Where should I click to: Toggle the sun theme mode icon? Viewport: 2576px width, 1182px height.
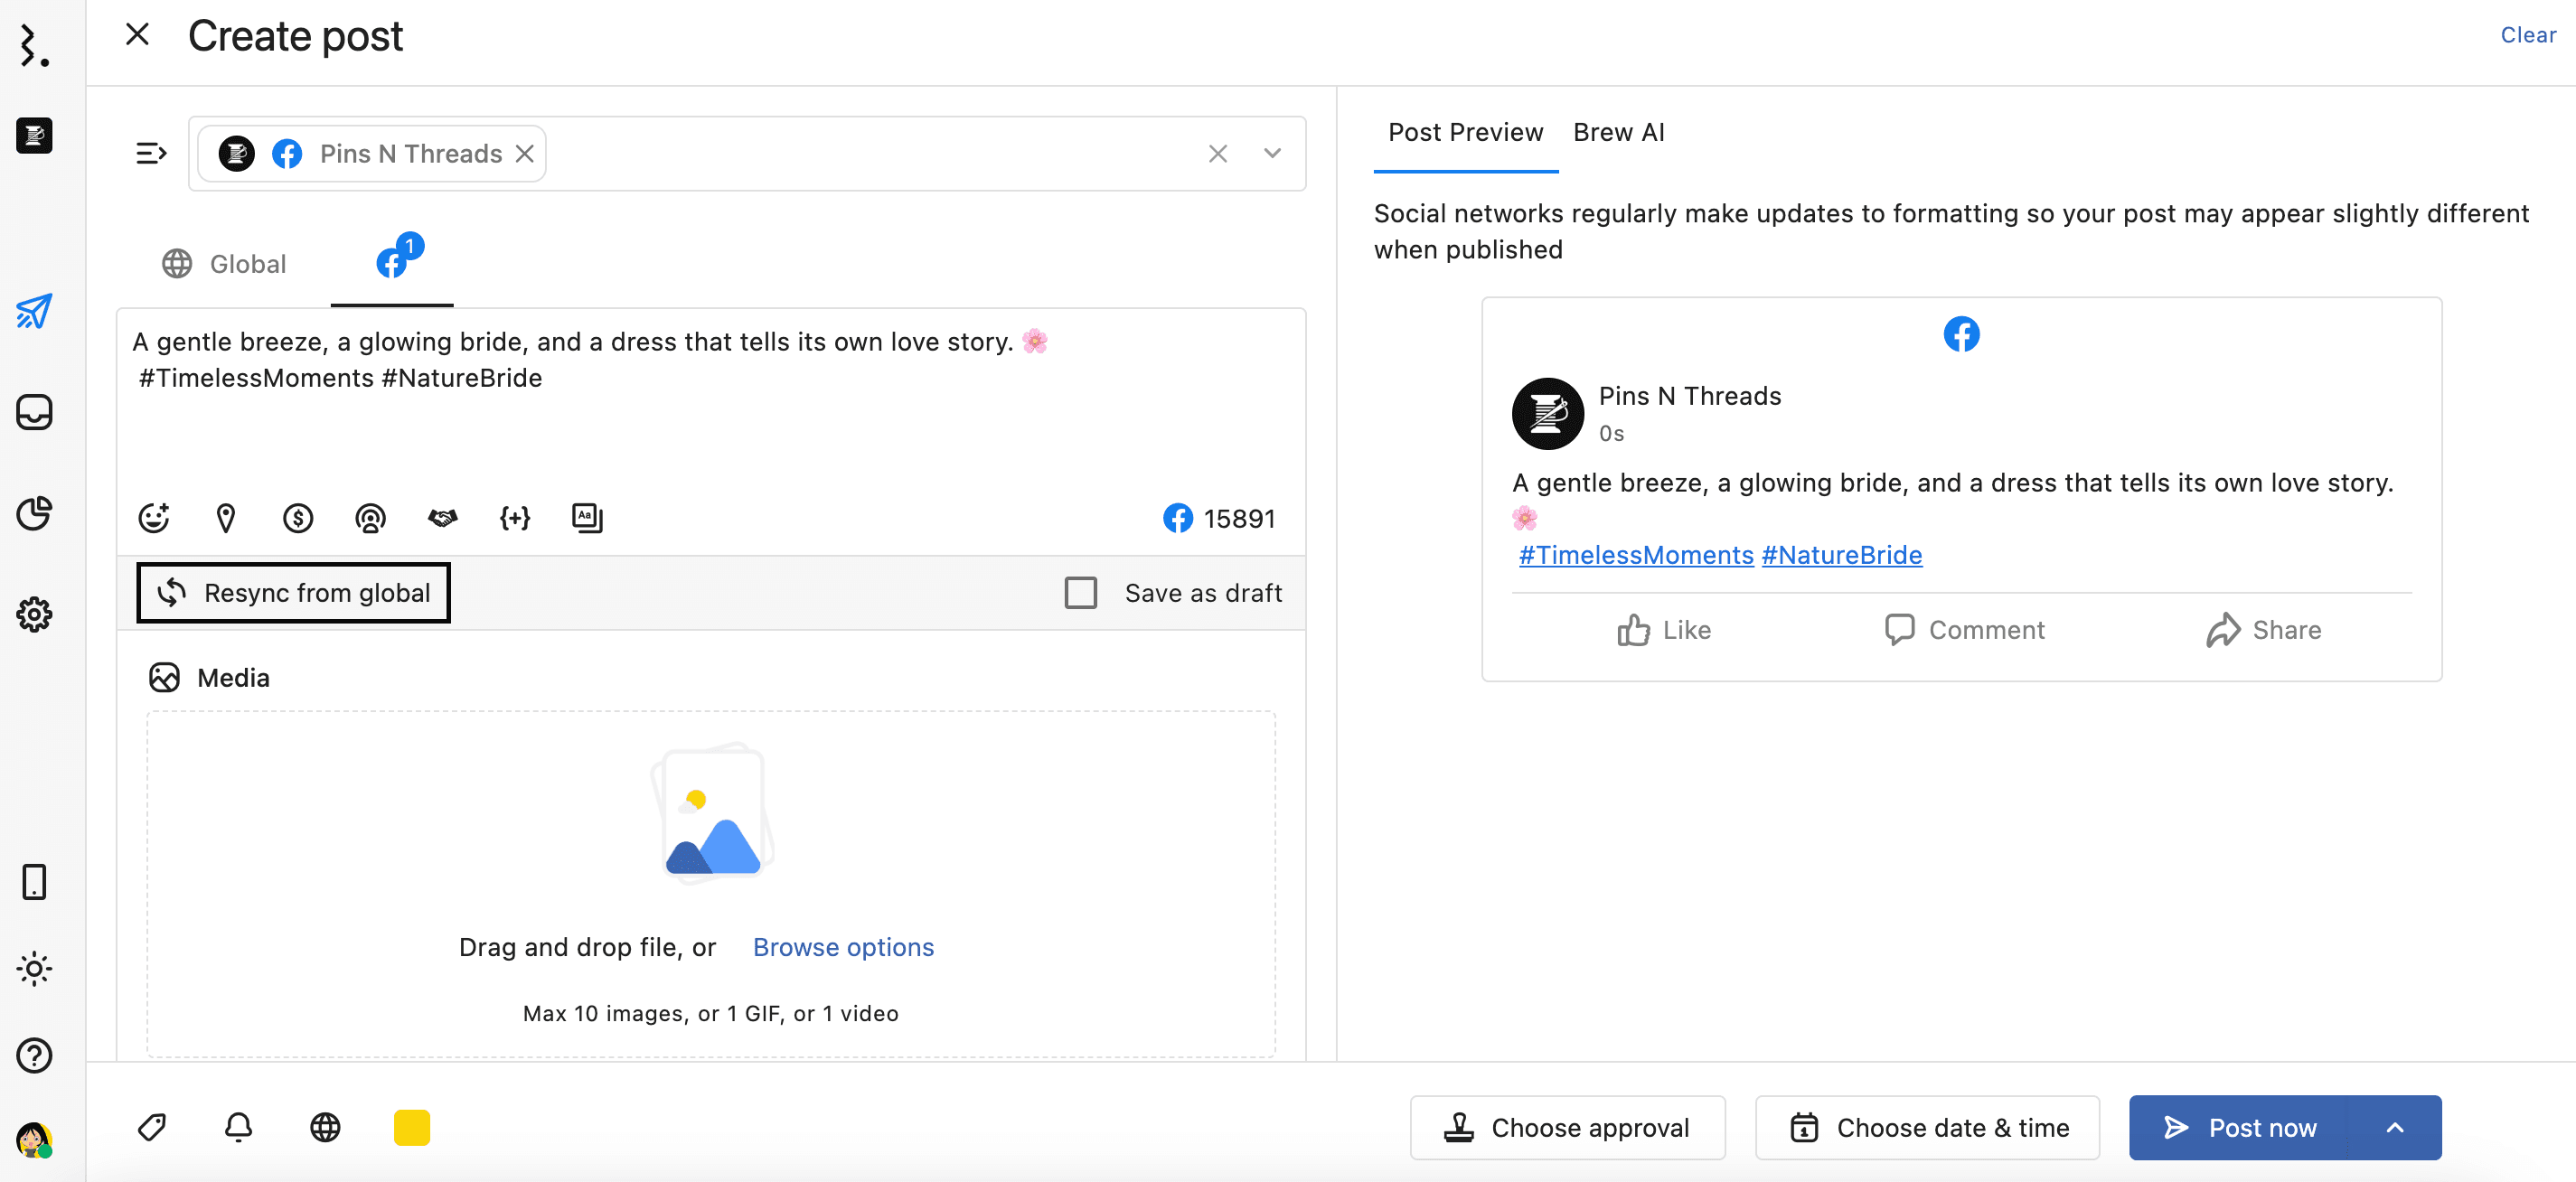34,968
